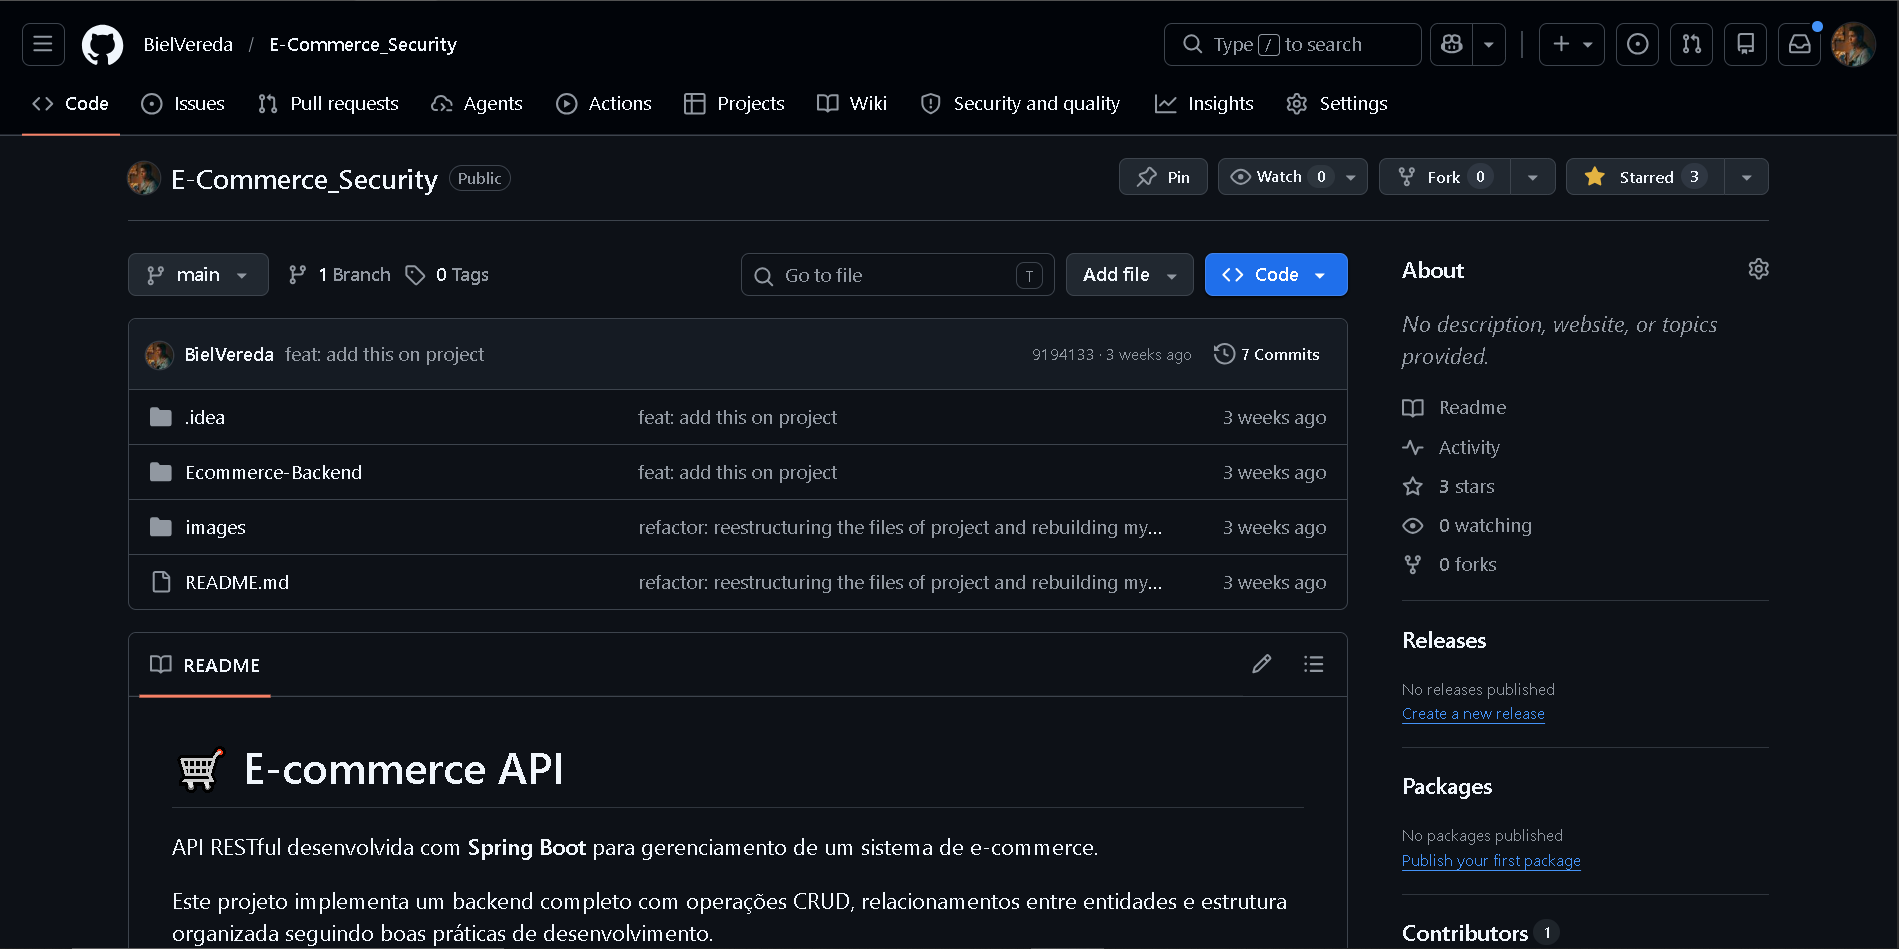Screen dimensions: 1899x949
Task: Click the repository title E-Commerce_Security
Action: 304,179
